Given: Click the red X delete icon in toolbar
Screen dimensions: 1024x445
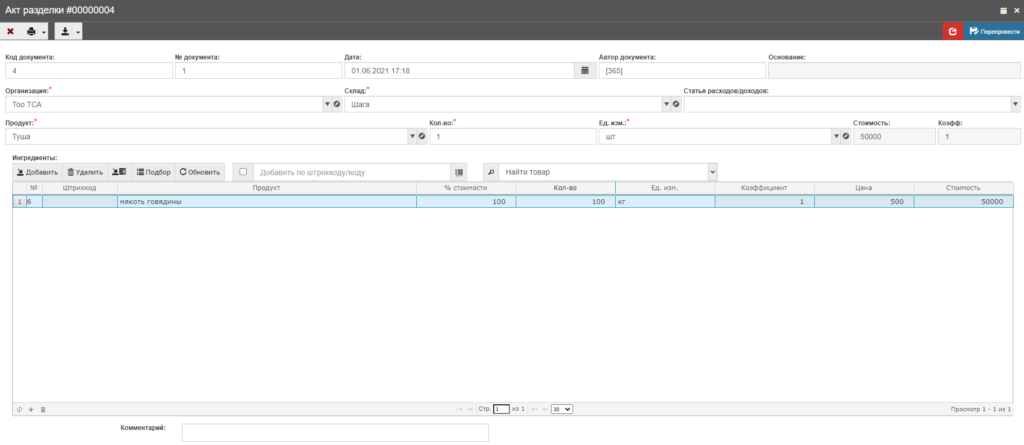Looking at the screenshot, I should click(x=10, y=32).
